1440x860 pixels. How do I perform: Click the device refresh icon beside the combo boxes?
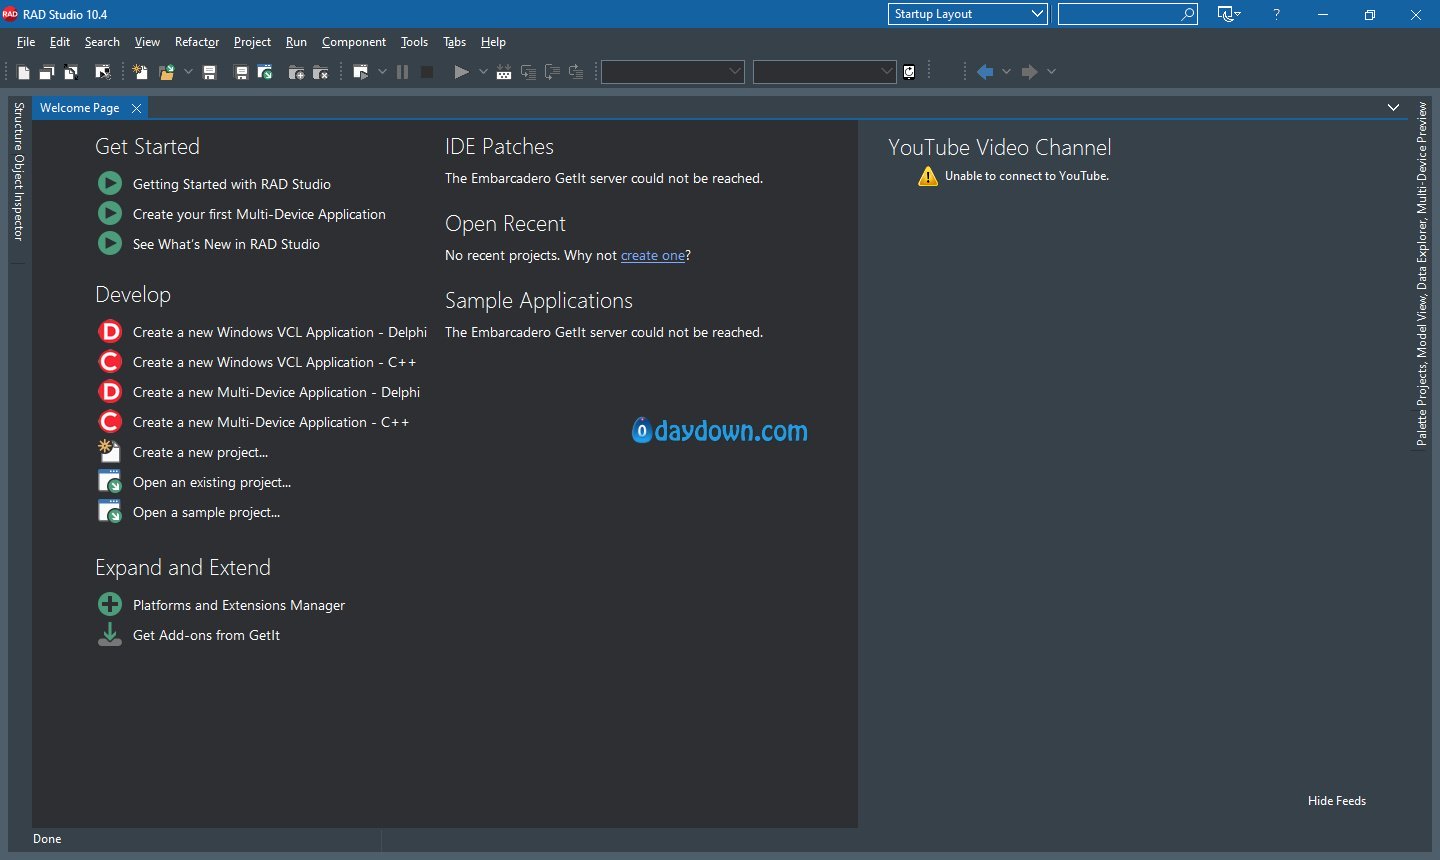click(x=909, y=72)
